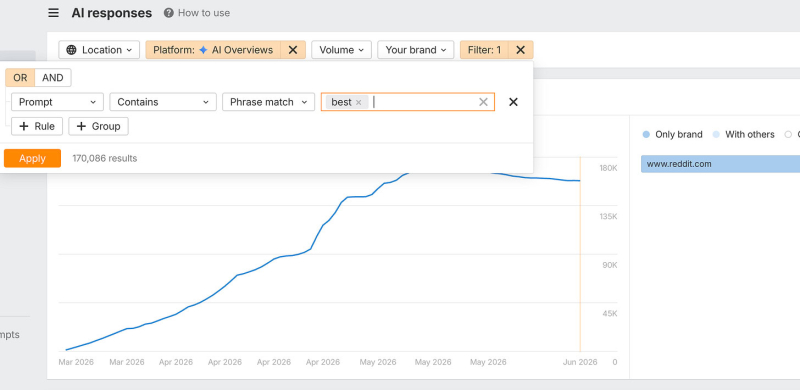Add a new Rule
Viewport: 800px width, 390px height.
tap(37, 127)
